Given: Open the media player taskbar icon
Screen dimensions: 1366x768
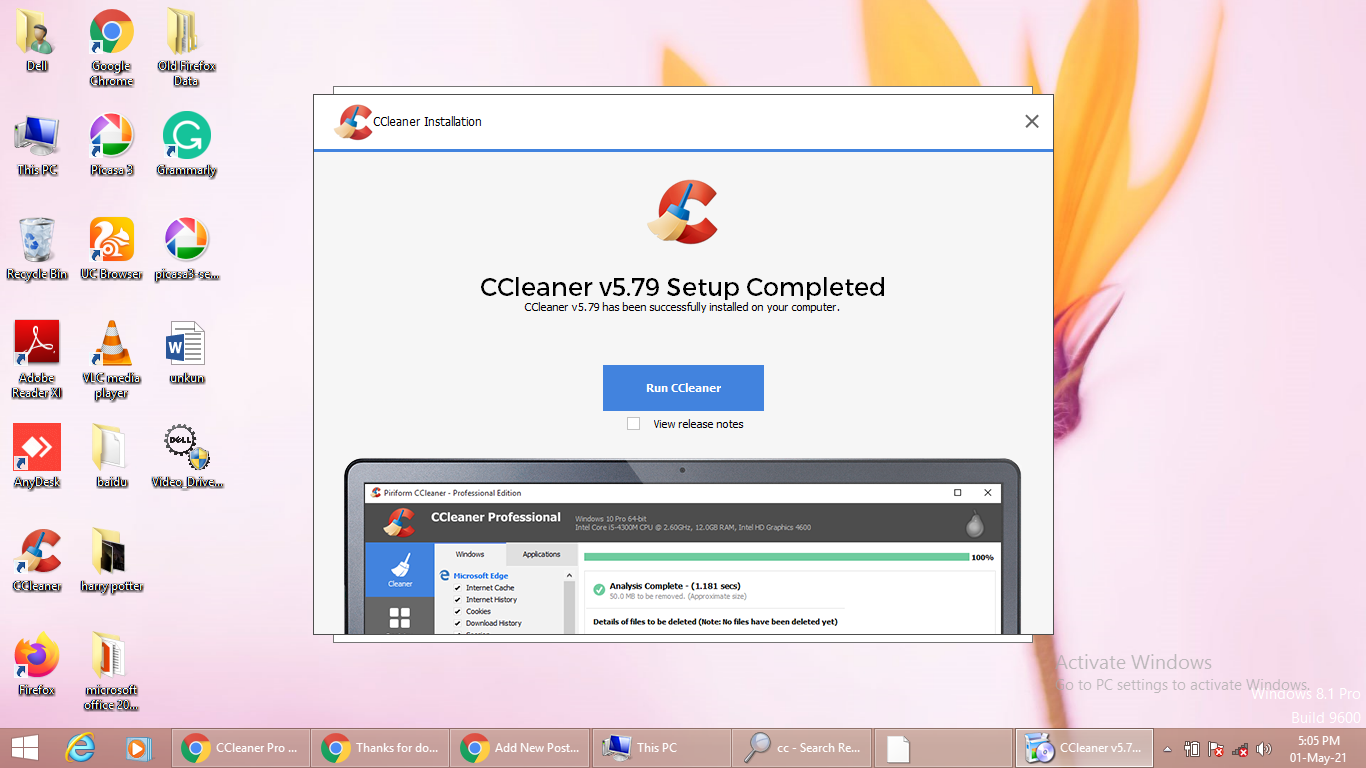Looking at the screenshot, I should click(x=138, y=747).
